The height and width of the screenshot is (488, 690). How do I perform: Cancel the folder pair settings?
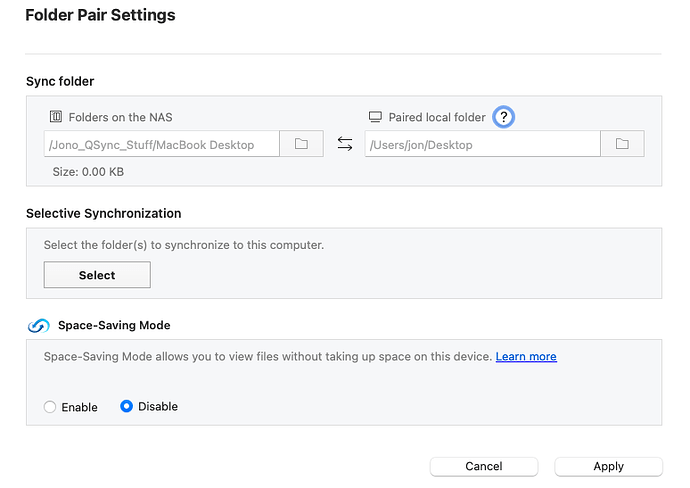pyautogui.click(x=483, y=466)
